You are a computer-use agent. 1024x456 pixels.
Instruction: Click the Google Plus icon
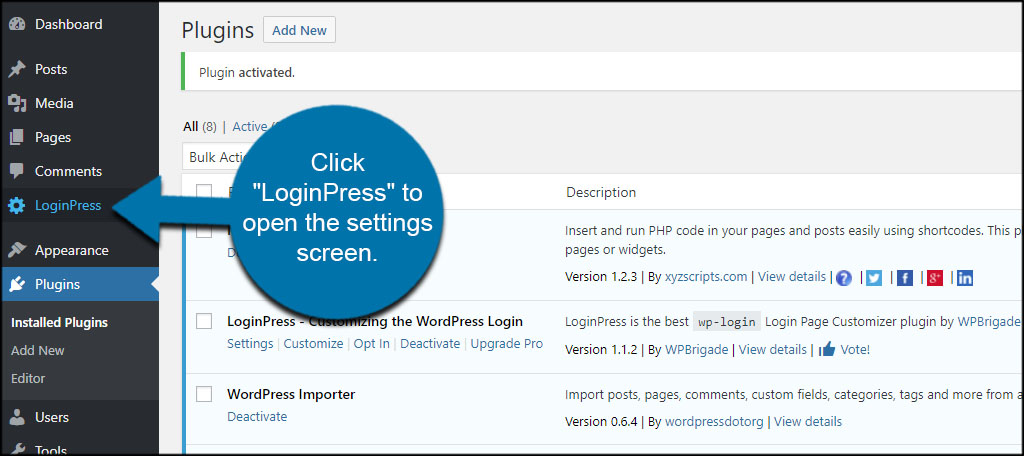coord(935,278)
